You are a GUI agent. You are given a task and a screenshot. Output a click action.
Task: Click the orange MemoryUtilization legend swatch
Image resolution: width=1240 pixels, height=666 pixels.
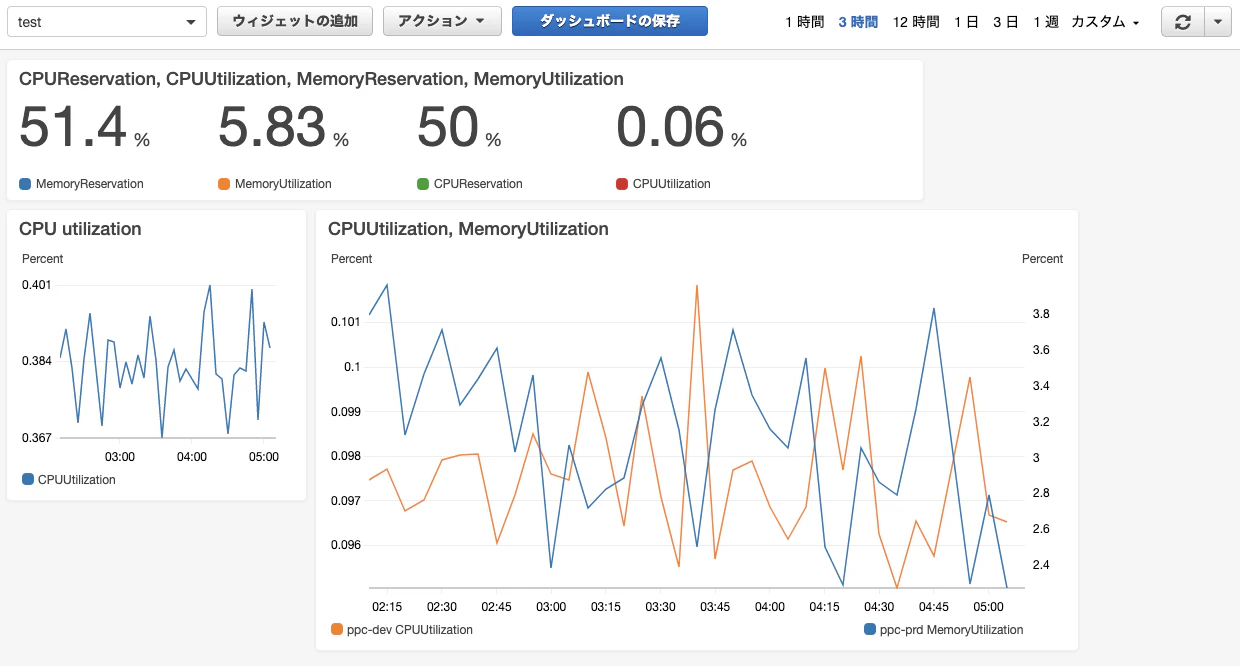224,184
